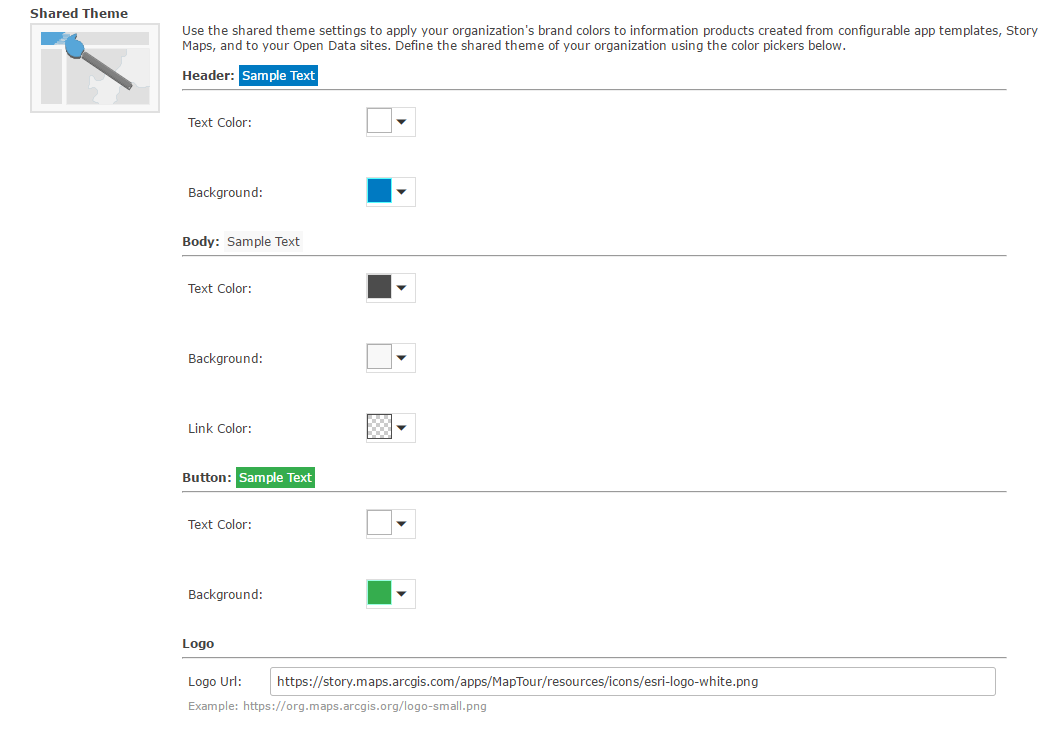Click the Header text color white swatch
The height and width of the screenshot is (750, 1061).
[x=379, y=122]
